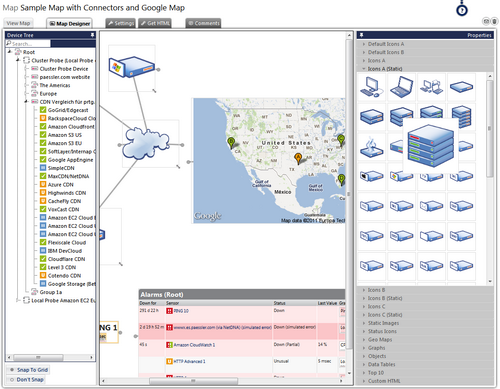This screenshot has height=389, width=500.
Task: Collapse the CDN Vergleich group
Action: click(x=26, y=101)
